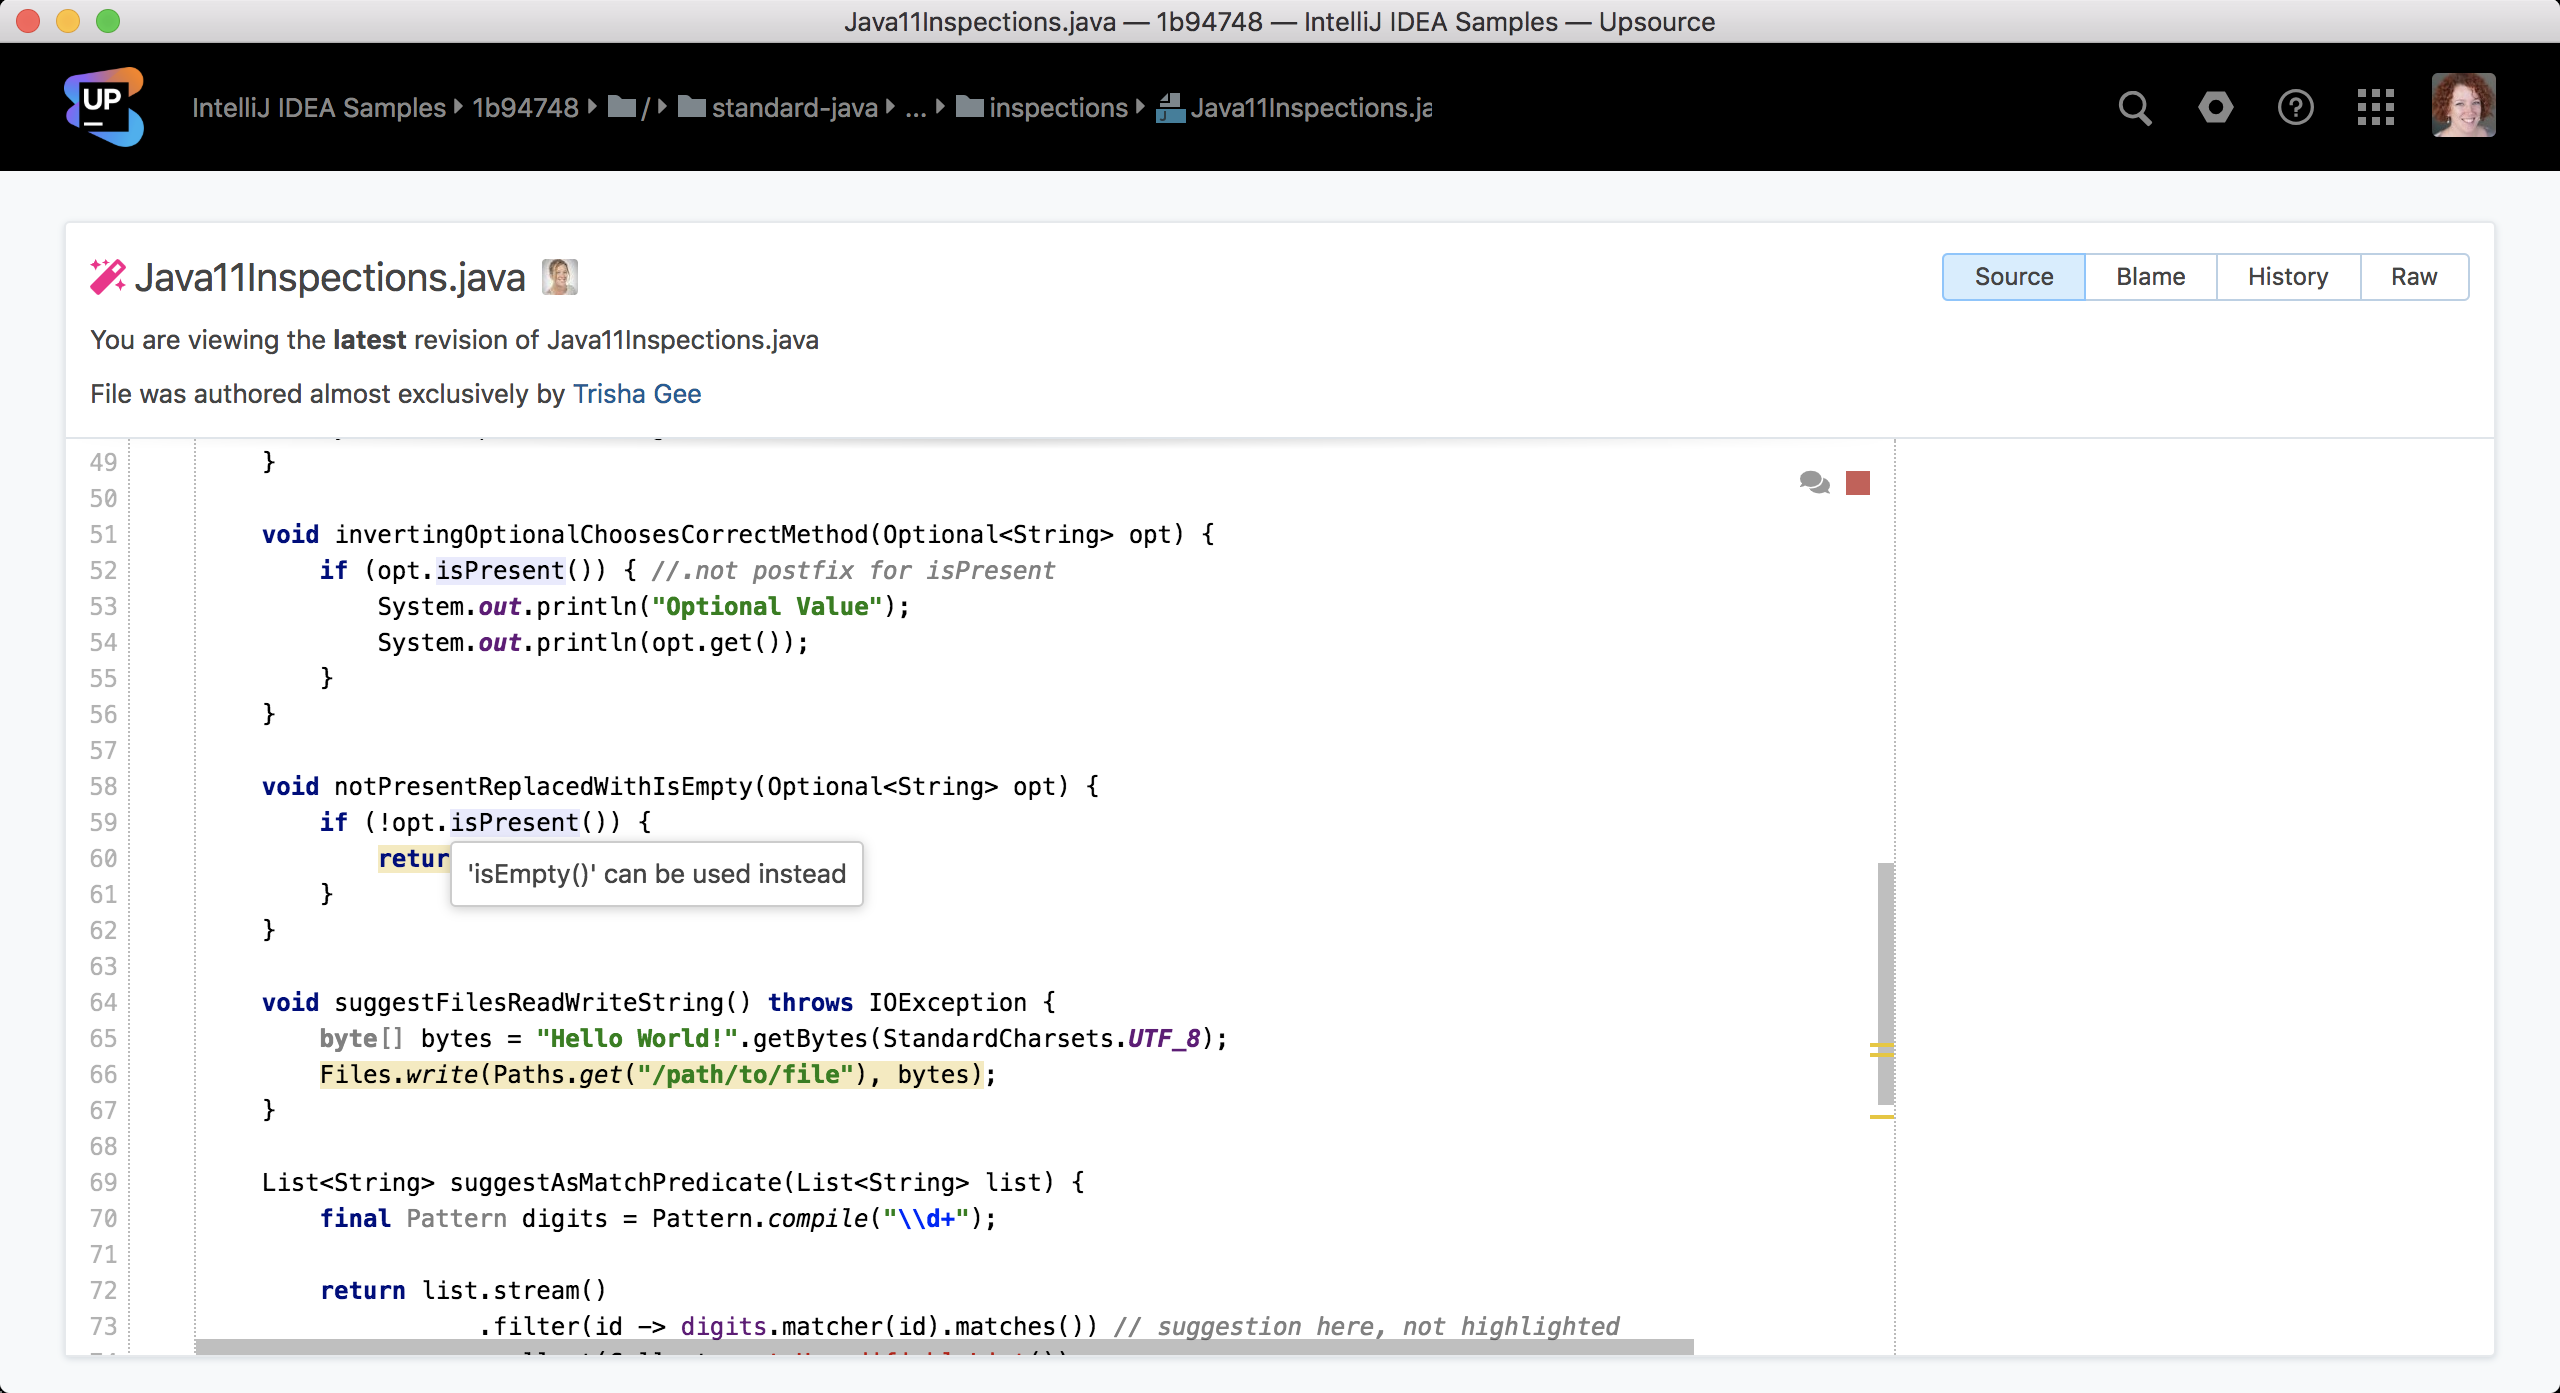2560x1393 pixels.
Task: Click method name suggestFilesReadWriteString
Action: pos(529,1002)
